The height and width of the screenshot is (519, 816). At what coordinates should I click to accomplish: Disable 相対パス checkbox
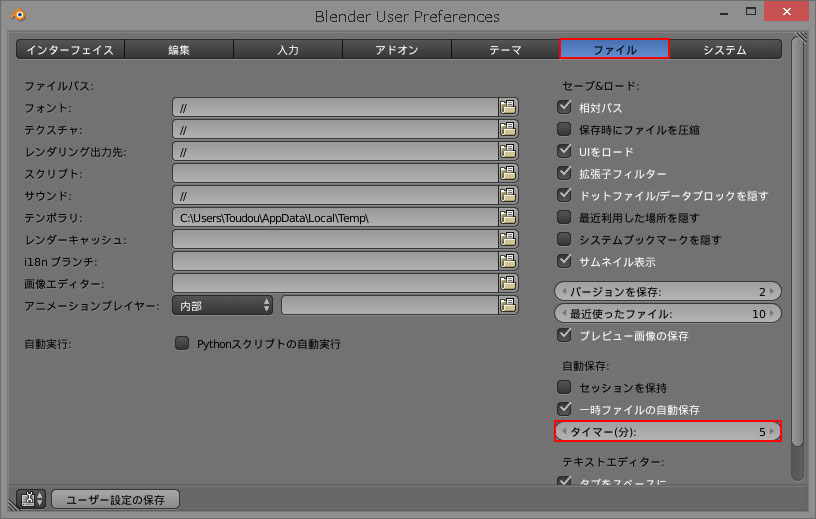(564, 107)
